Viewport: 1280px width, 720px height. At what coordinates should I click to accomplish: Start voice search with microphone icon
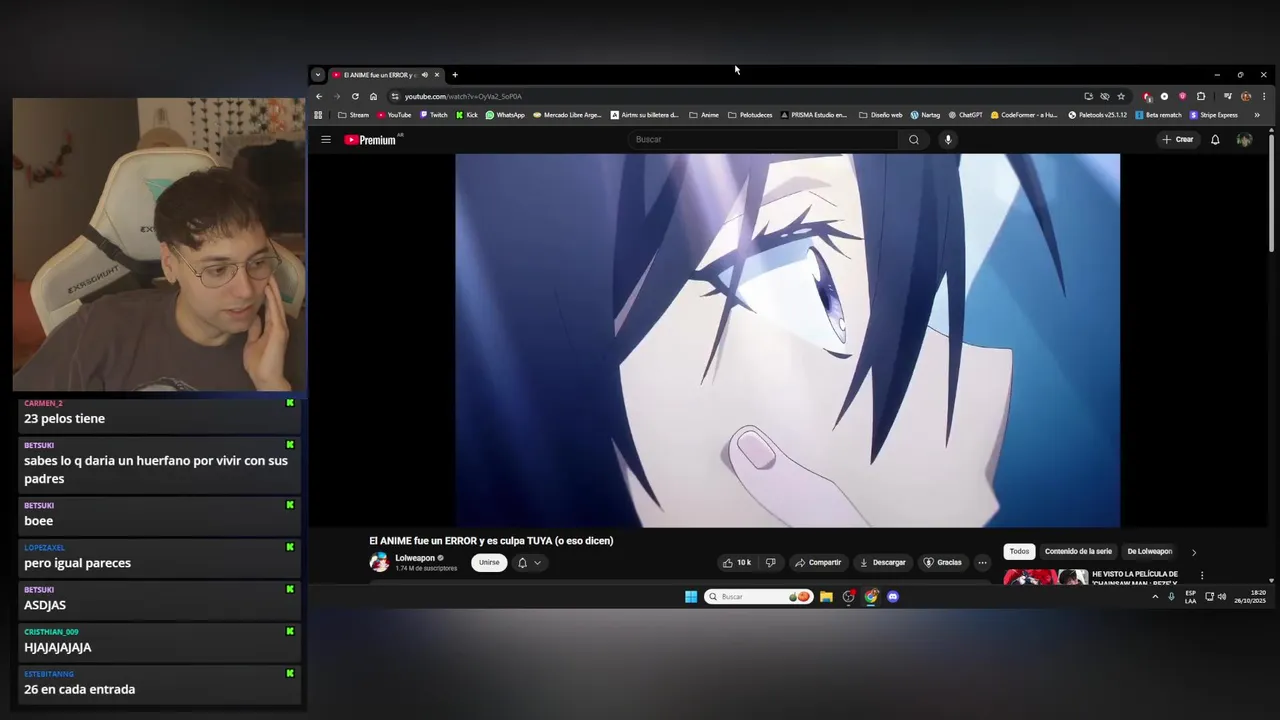pos(948,140)
